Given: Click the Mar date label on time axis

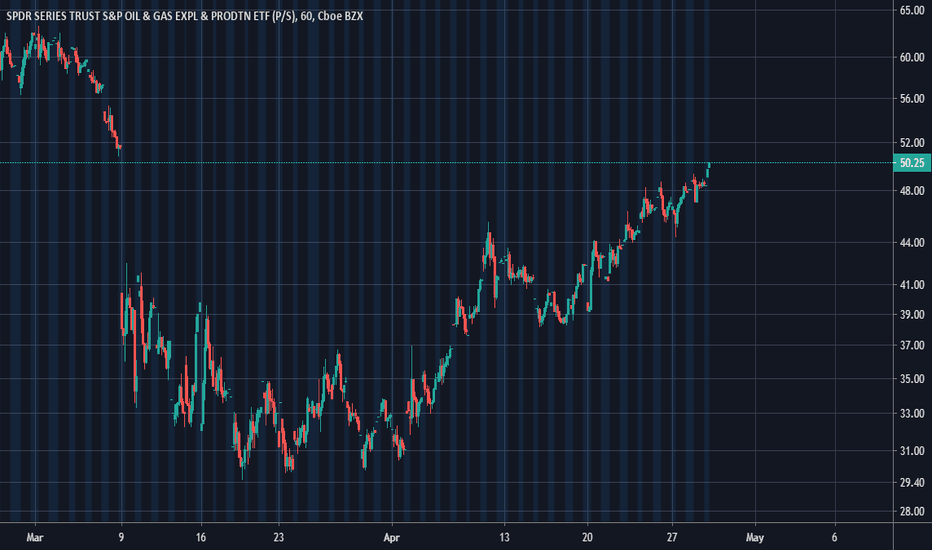Looking at the screenshot, I should click(x=35, y=538).
